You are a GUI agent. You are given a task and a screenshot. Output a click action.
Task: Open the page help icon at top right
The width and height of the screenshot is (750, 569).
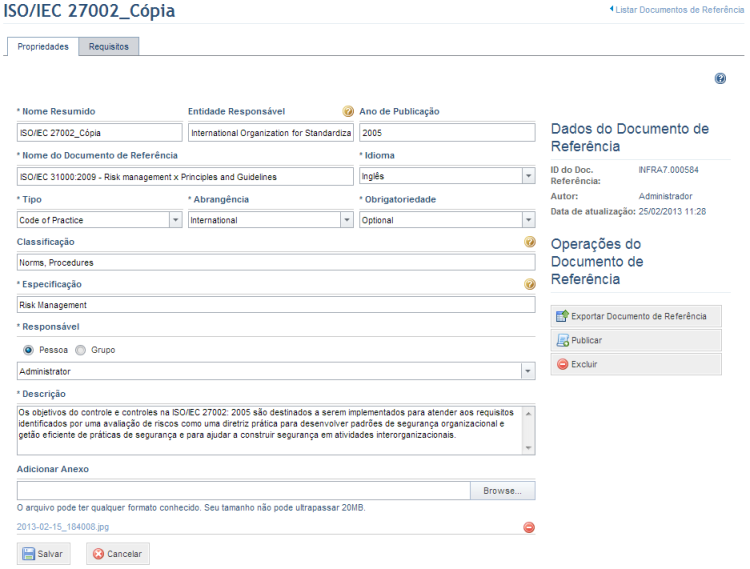[x=720, y=78]
